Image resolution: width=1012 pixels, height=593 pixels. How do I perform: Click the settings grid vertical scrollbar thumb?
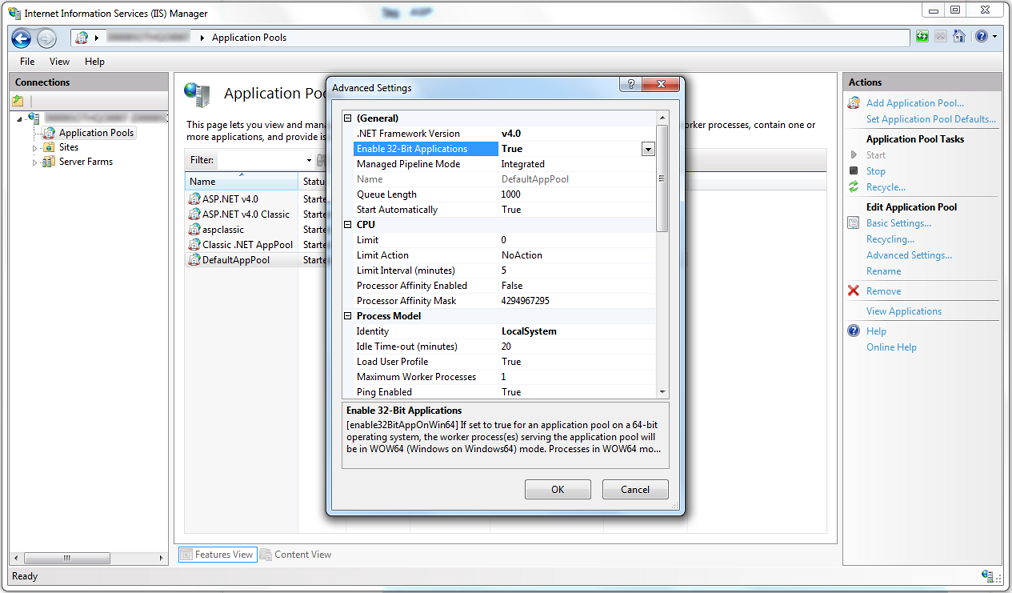(x=662, y=178)
